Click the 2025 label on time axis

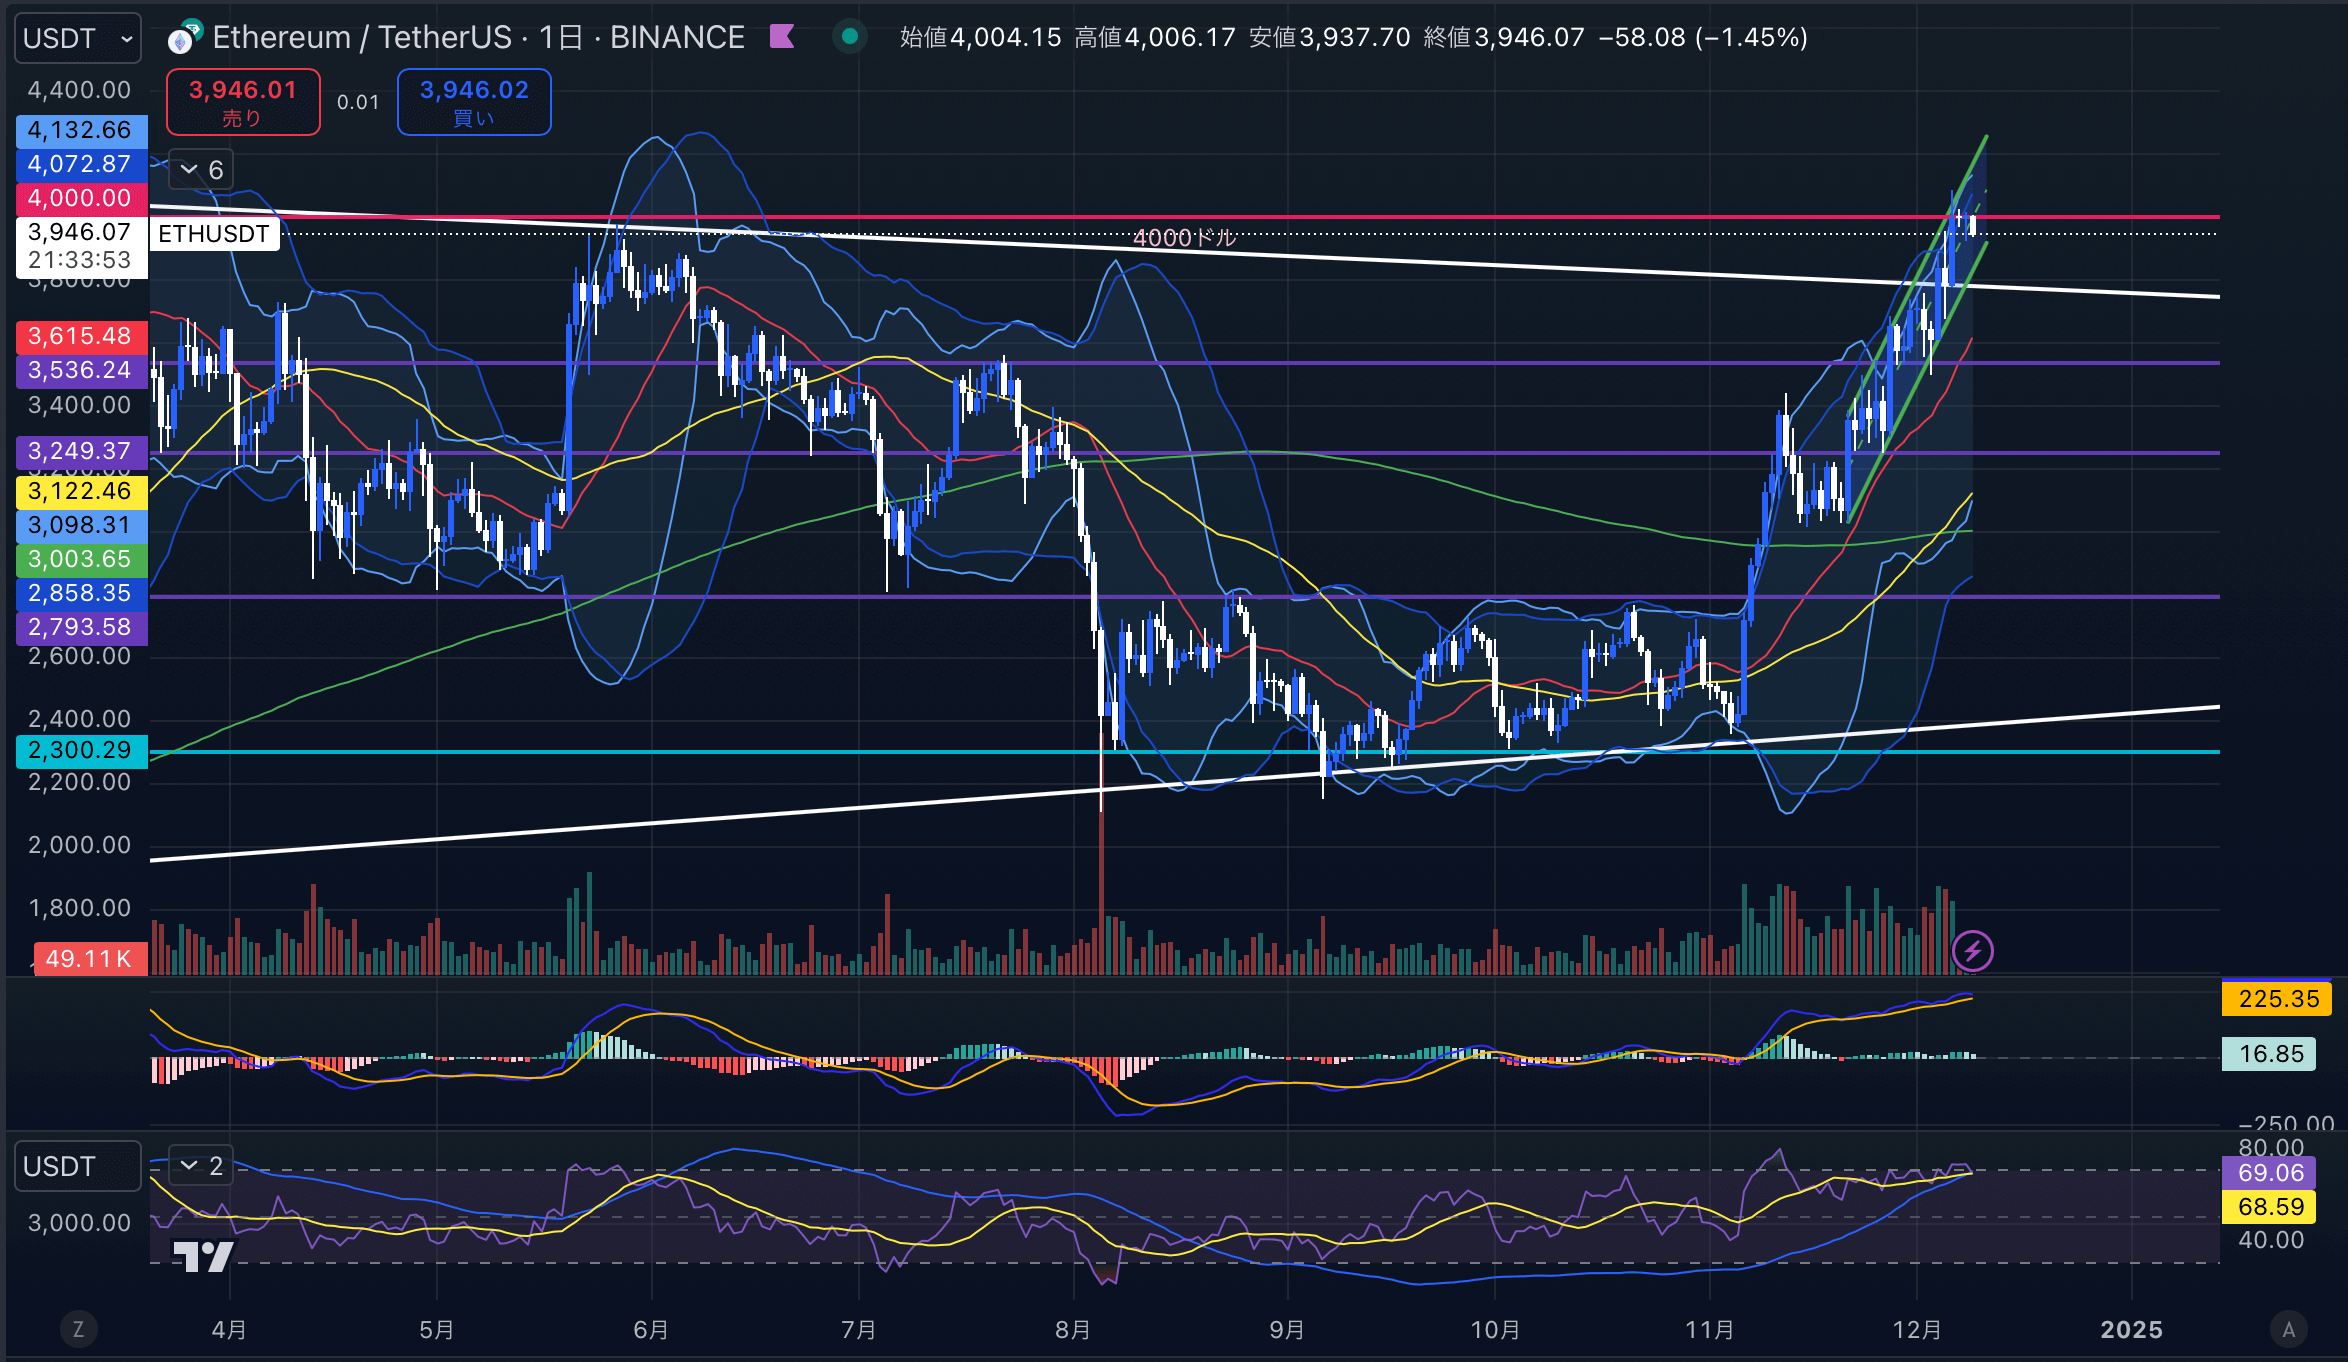pyautogui.click(x=2131, y=1330)
